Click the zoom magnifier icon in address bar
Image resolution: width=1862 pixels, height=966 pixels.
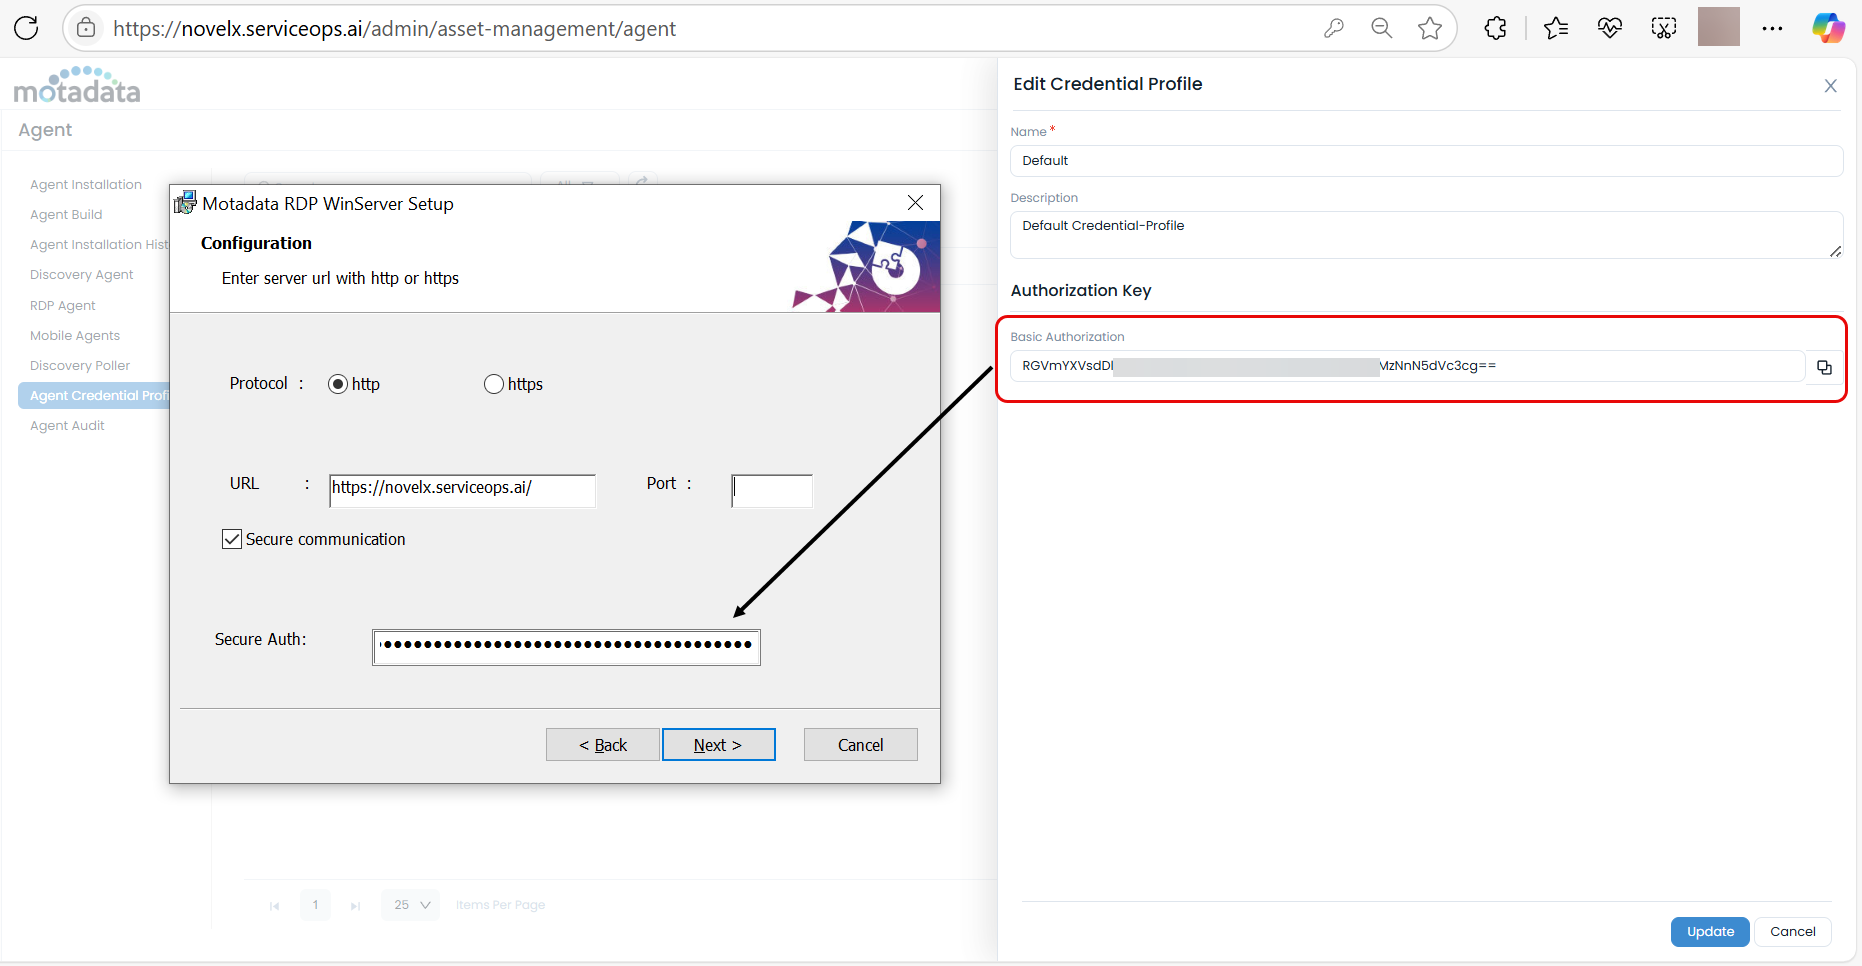[1382, 28]
